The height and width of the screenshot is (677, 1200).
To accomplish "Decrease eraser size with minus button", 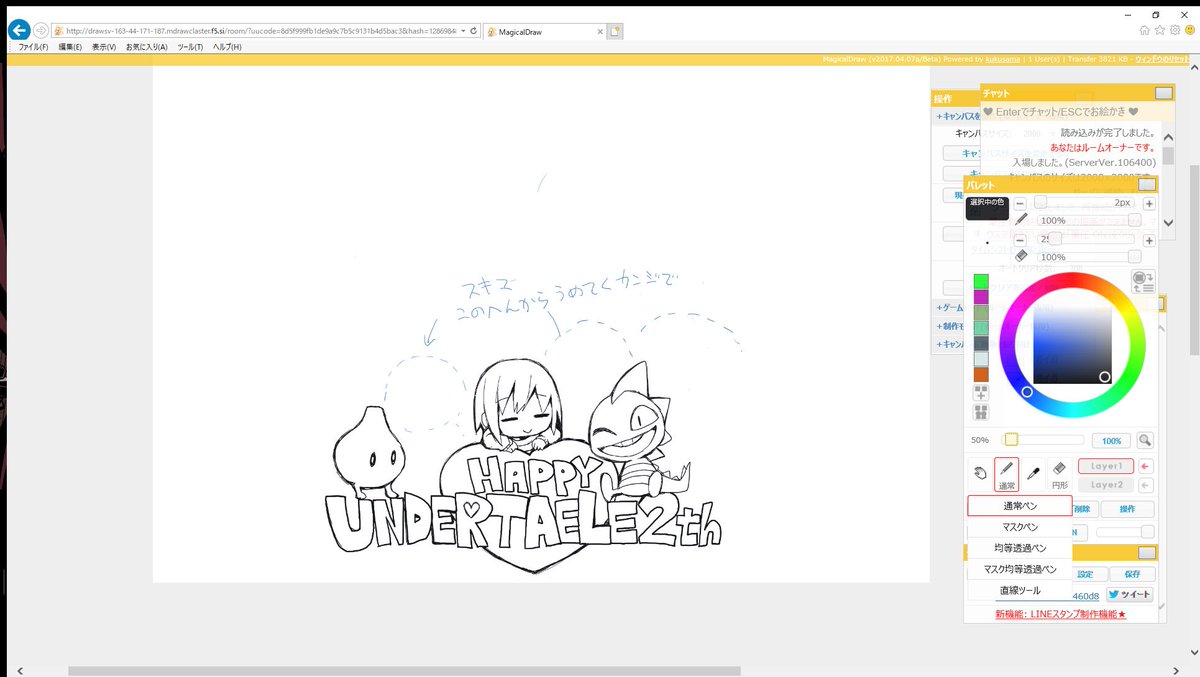I will tap(1020, 240).
